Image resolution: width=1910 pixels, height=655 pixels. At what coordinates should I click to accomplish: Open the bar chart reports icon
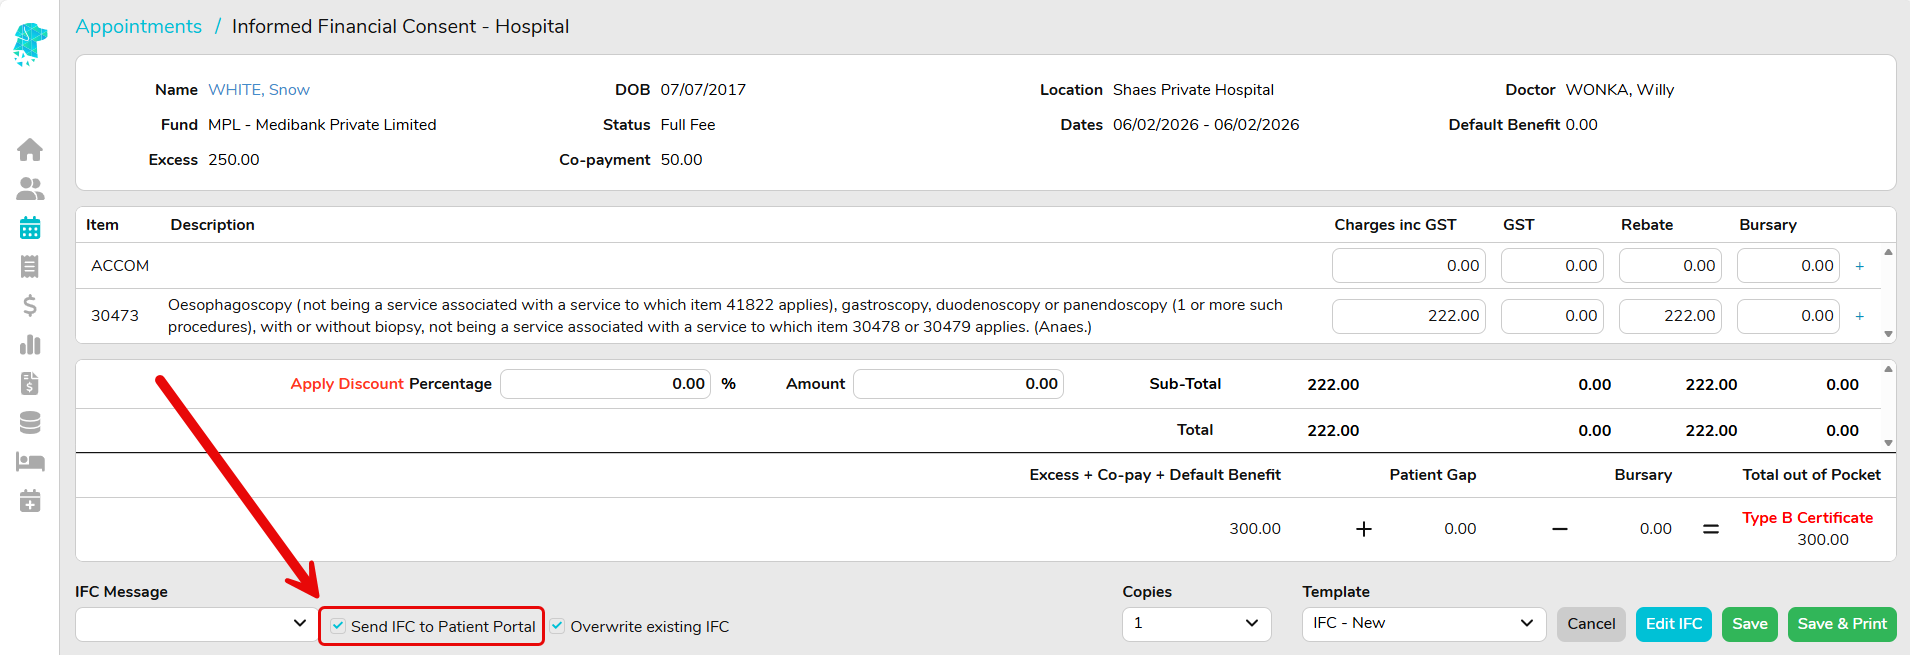[30, 345]
